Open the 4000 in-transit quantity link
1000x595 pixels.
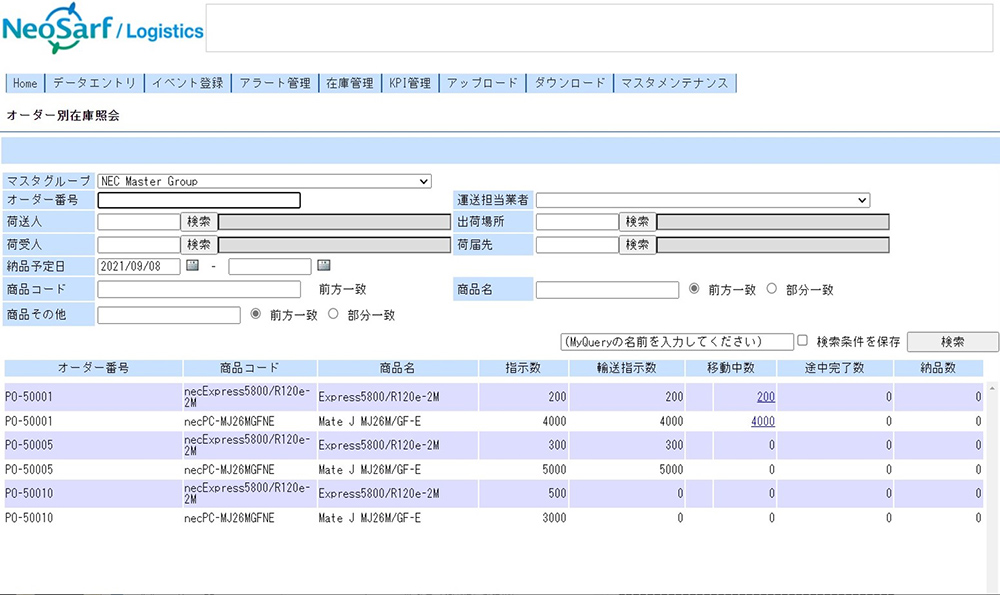coord(762,421)
